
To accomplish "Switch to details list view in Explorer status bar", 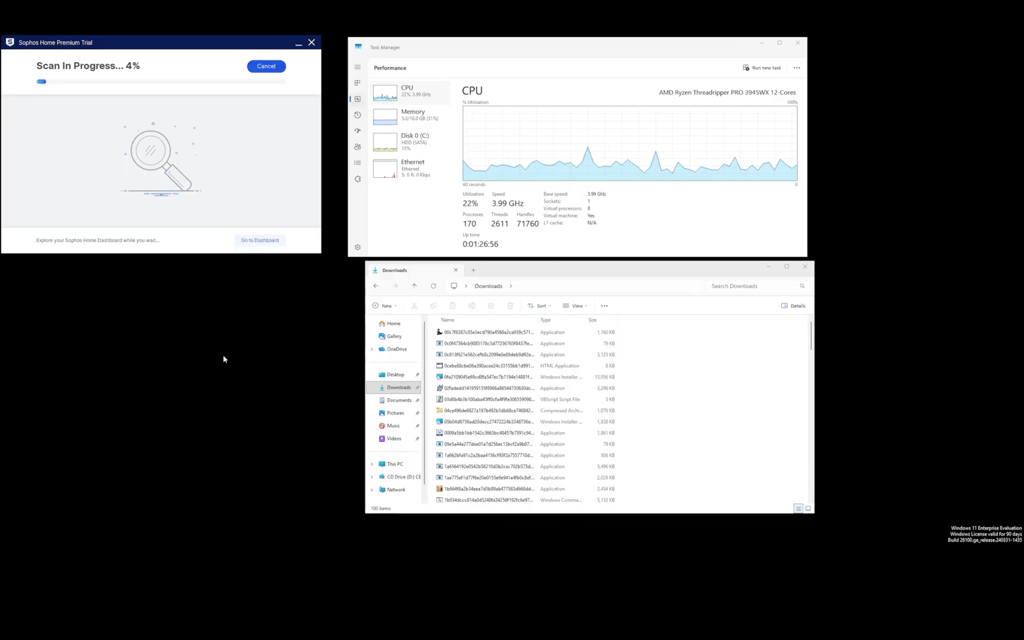I will point(798,508).
